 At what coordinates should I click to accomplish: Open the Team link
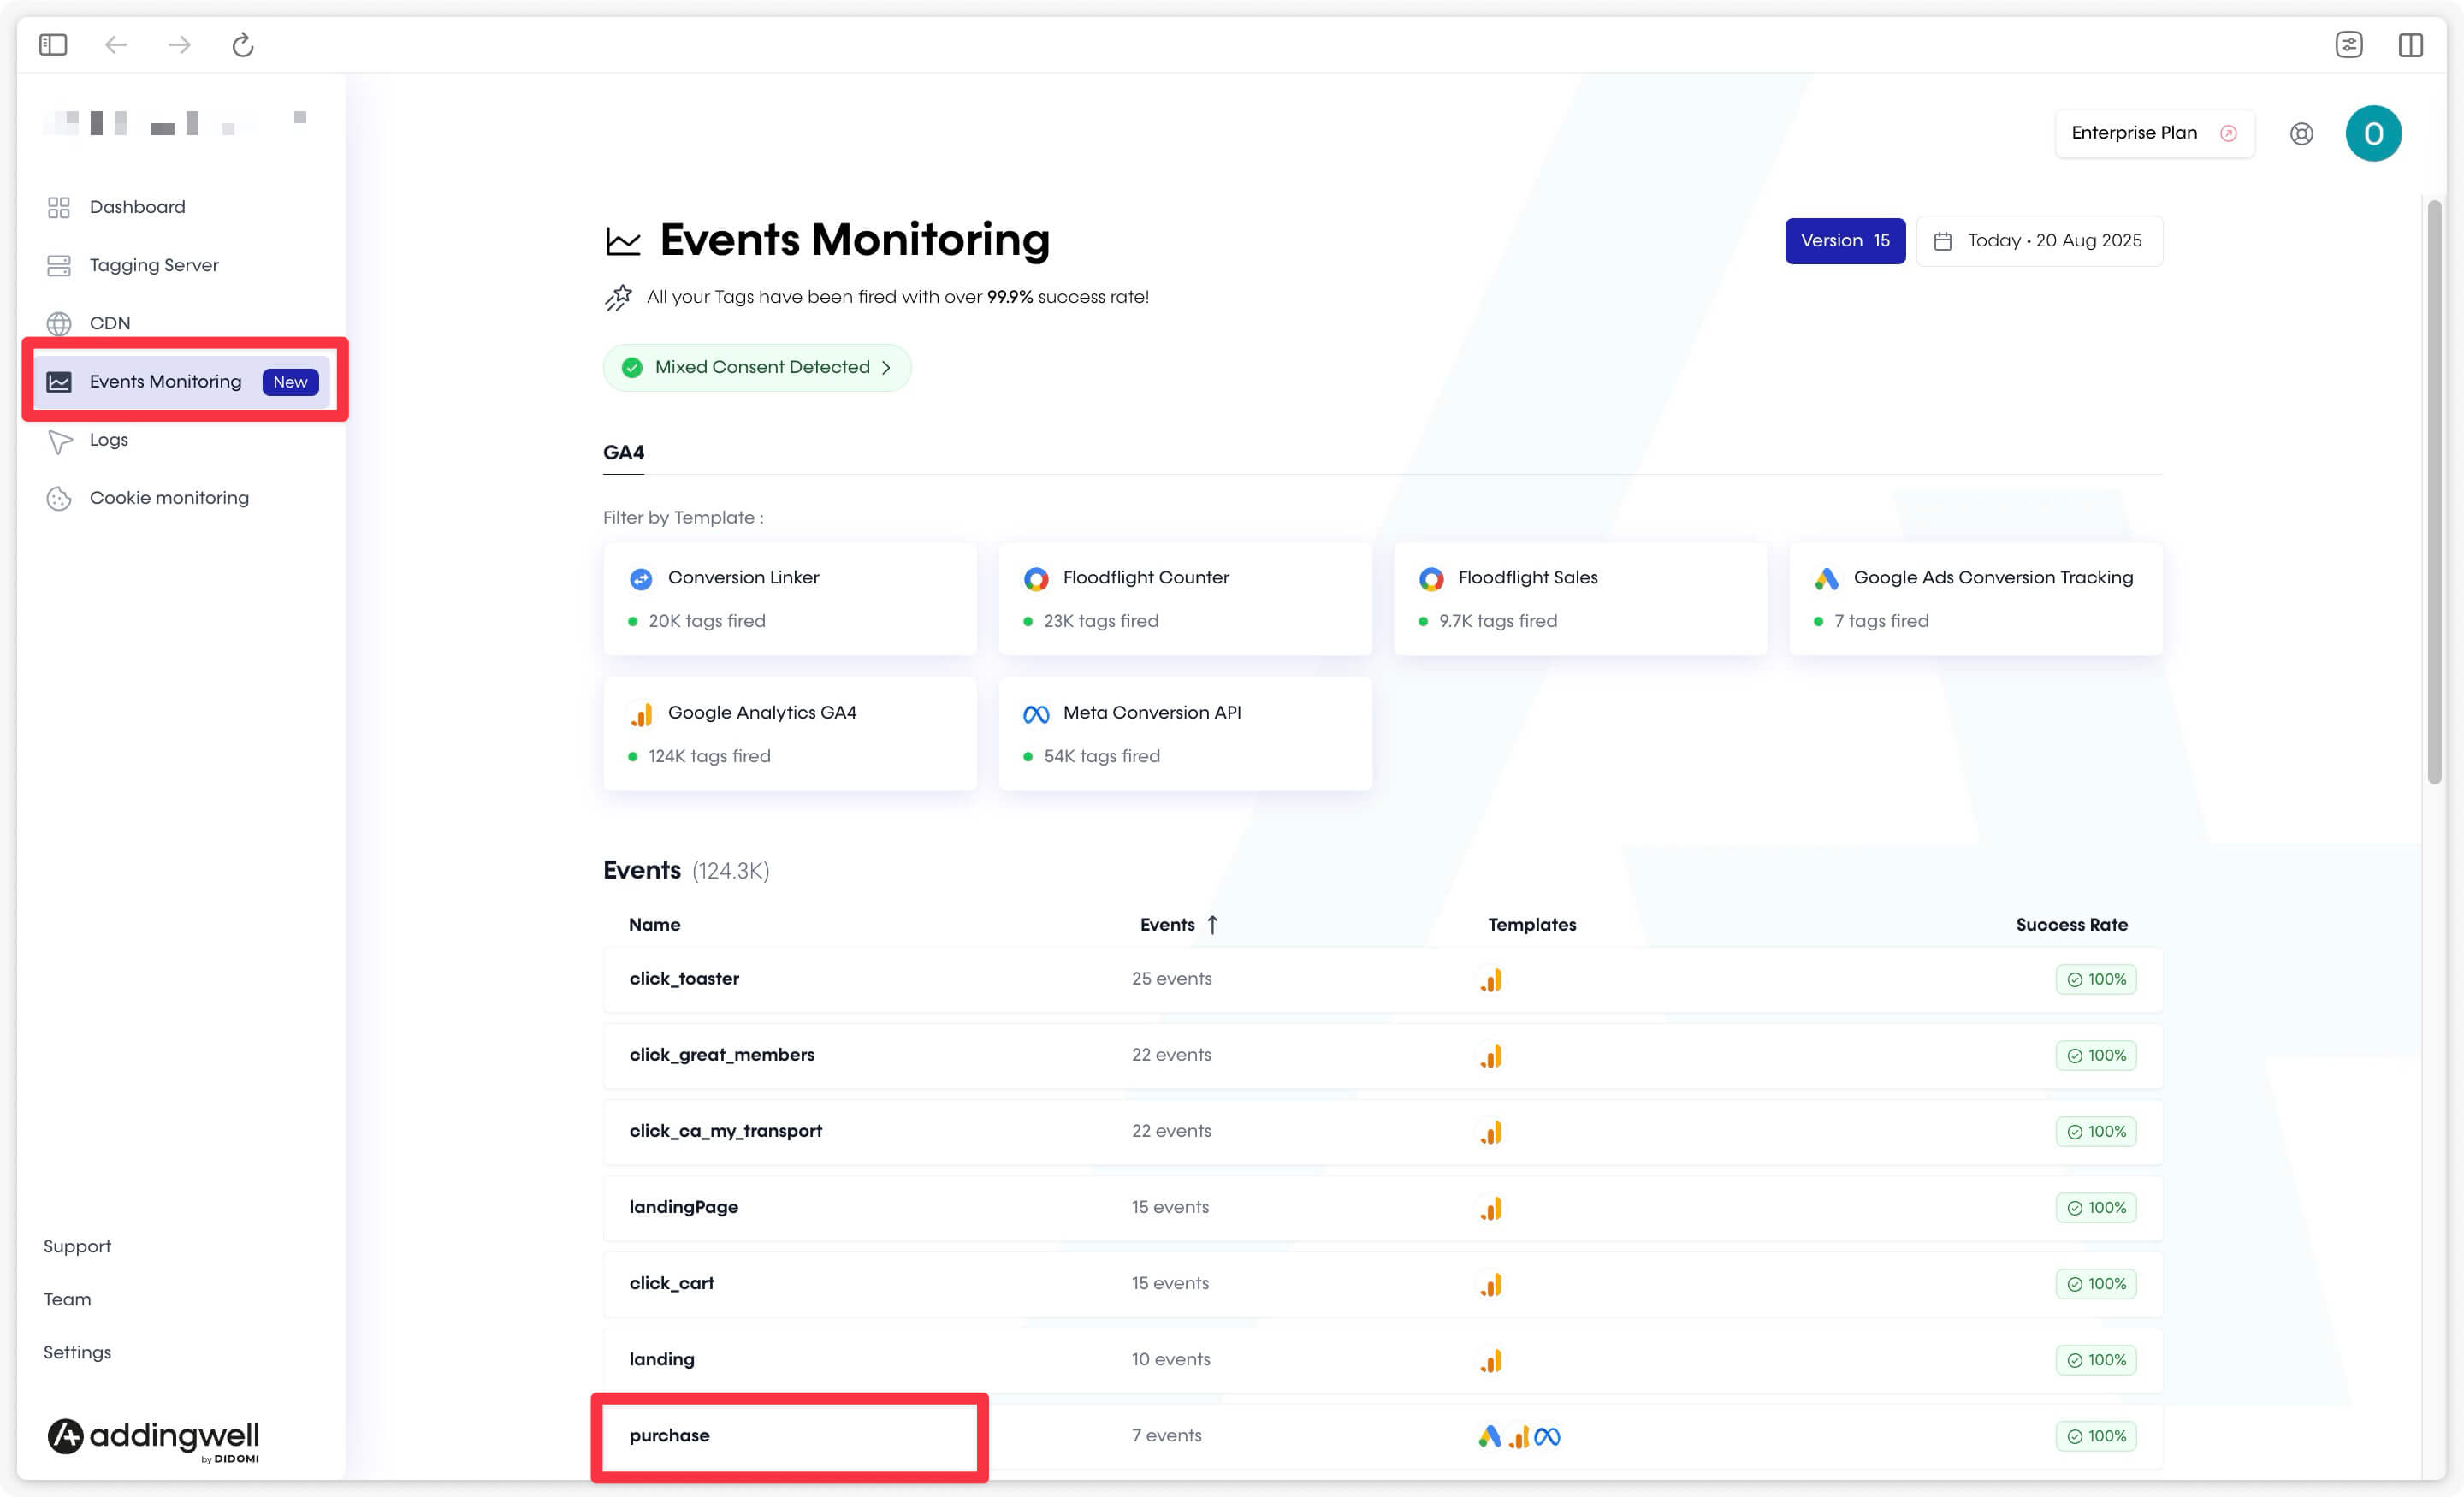(67, 1300)
